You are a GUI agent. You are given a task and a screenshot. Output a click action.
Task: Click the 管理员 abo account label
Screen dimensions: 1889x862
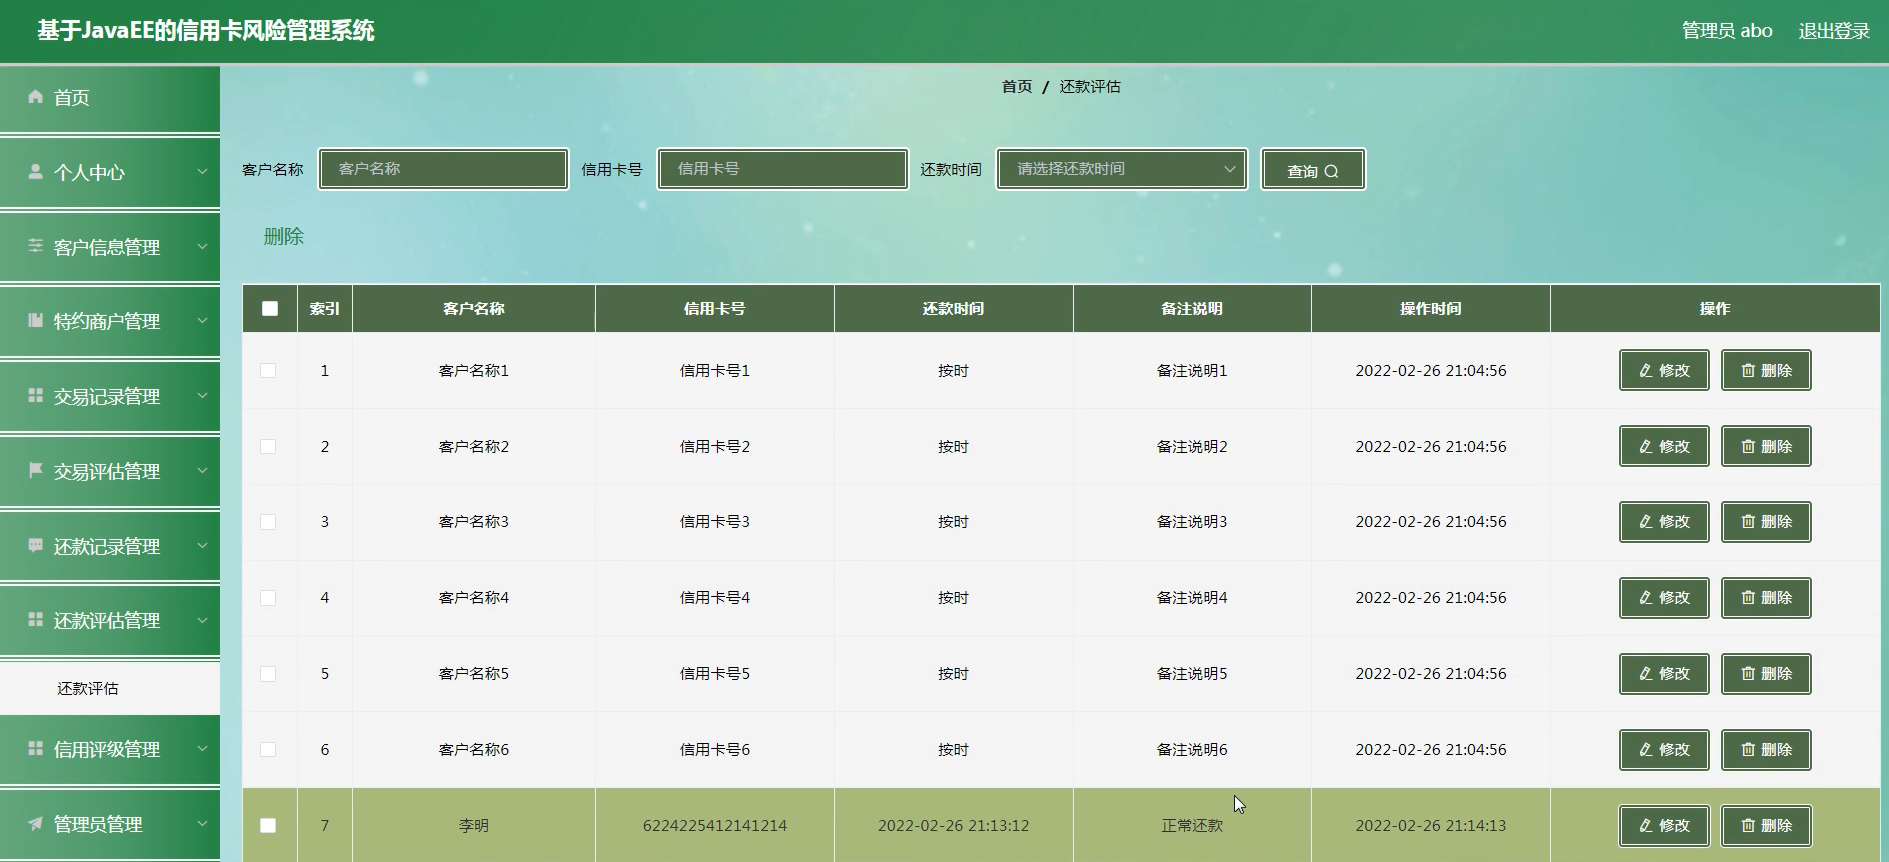[x=1727, y=31]
